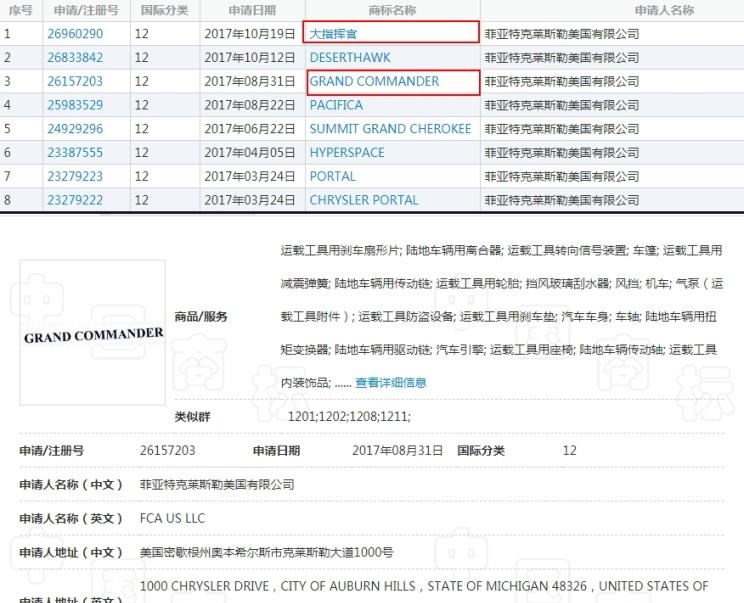Click Chinese applicant name 菲亚特克莱斯勒美国有限公司 in details
Viewport: 744px width, 603px height.
(x=217, y=484)
